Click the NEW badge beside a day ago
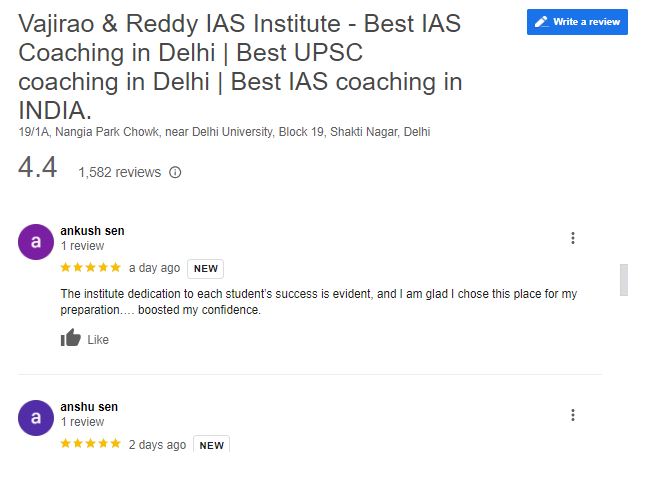The width and height of the screenshot is (651, 478). (x=206, y=269)
